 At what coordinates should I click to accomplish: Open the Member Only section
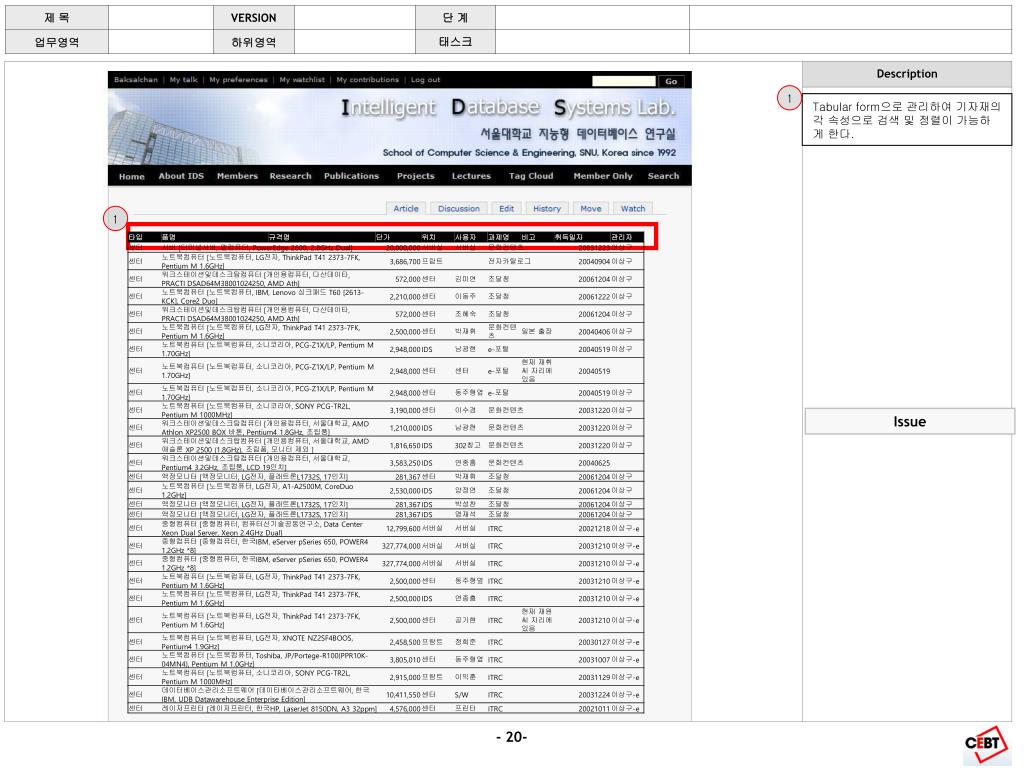603,176
